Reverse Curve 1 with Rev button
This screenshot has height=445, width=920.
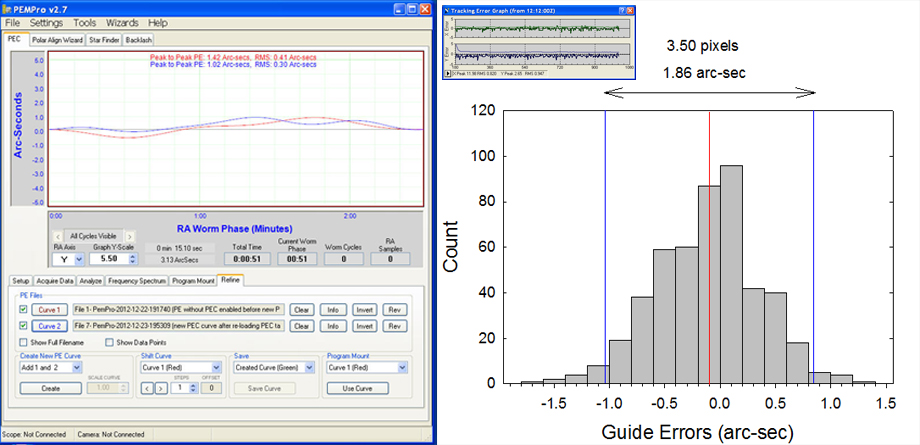(x=395, y=309)
